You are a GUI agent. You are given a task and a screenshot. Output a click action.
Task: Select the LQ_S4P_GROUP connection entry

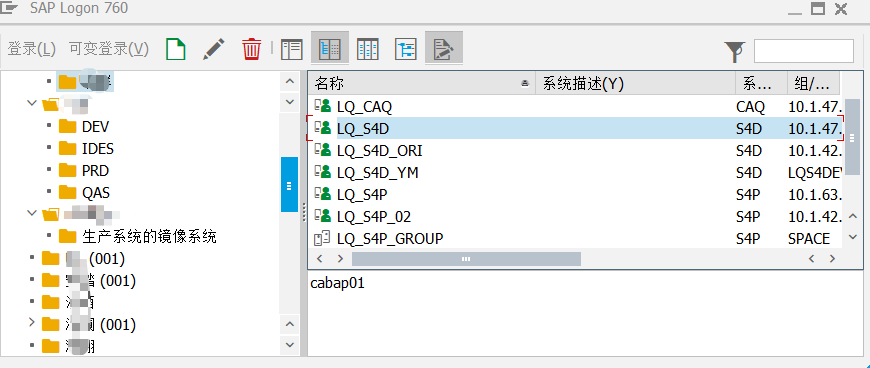click(575, 239)
